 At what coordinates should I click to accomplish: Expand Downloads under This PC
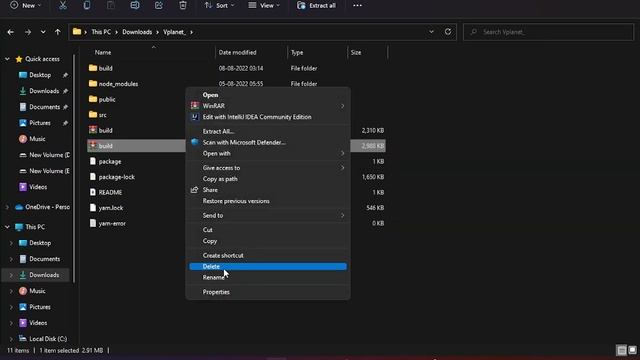click(x=11, y=275)
